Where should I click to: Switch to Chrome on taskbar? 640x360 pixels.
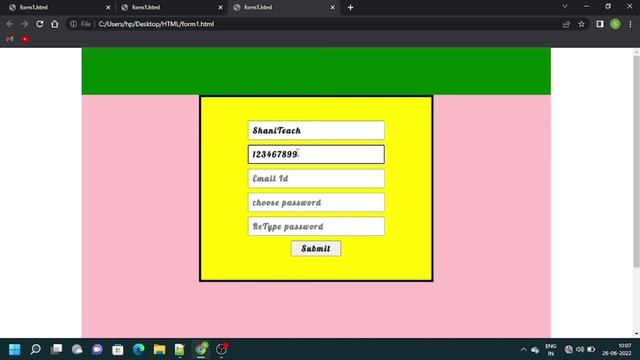(x=201, y=349)
